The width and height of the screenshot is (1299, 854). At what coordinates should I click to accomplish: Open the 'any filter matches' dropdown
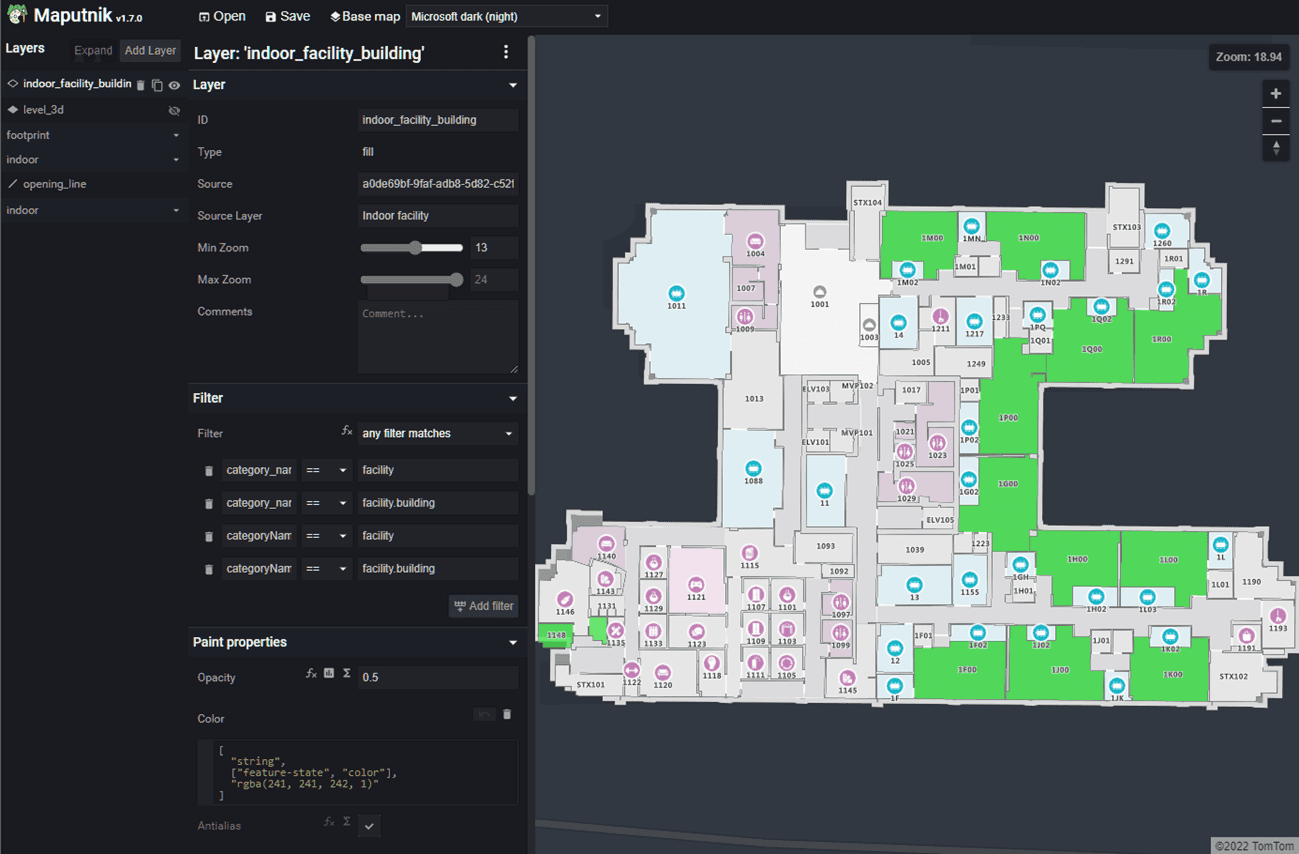pos(438,433)
